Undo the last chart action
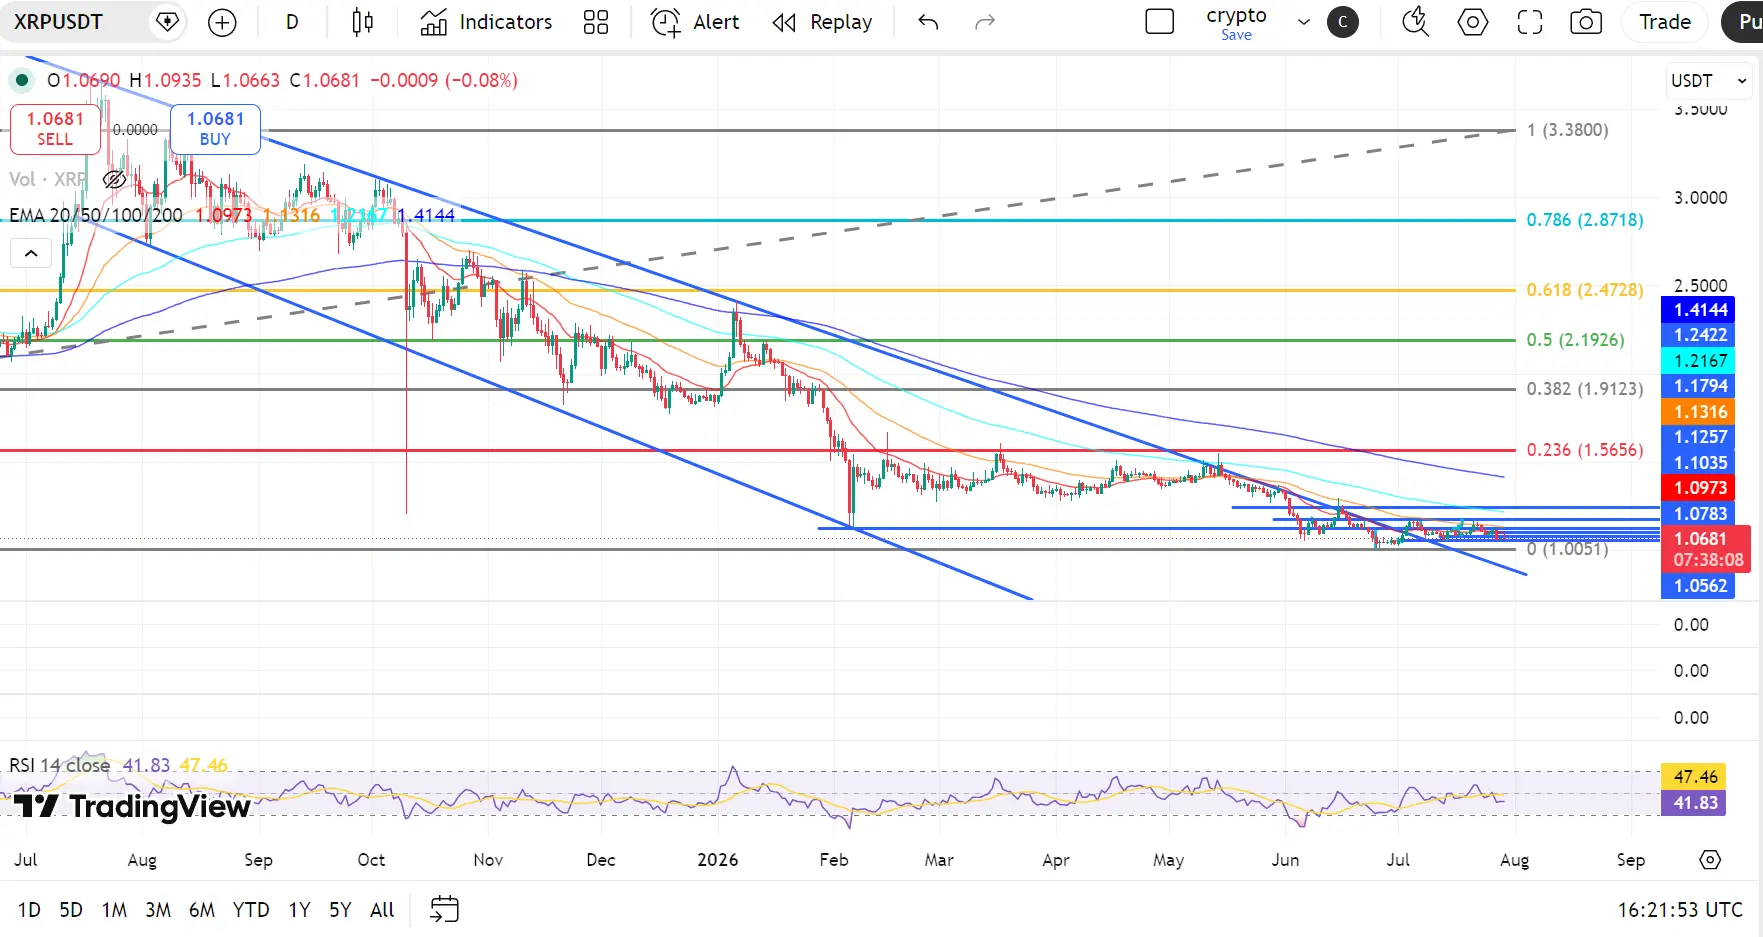Image resolution: width=1763 pixels, height=937 pixels. pyautogui.click(x=928, y=22)
